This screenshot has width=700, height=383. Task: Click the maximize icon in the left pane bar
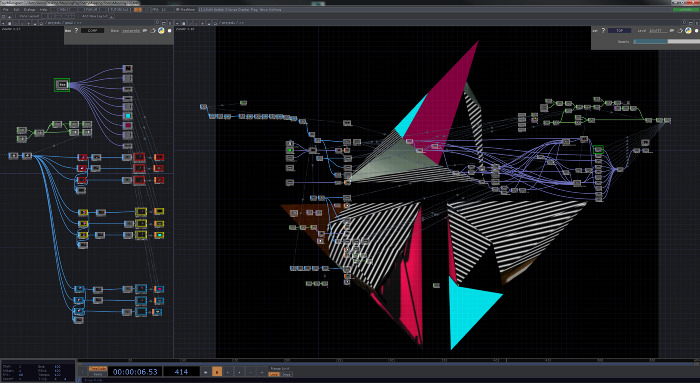(164, 23)
